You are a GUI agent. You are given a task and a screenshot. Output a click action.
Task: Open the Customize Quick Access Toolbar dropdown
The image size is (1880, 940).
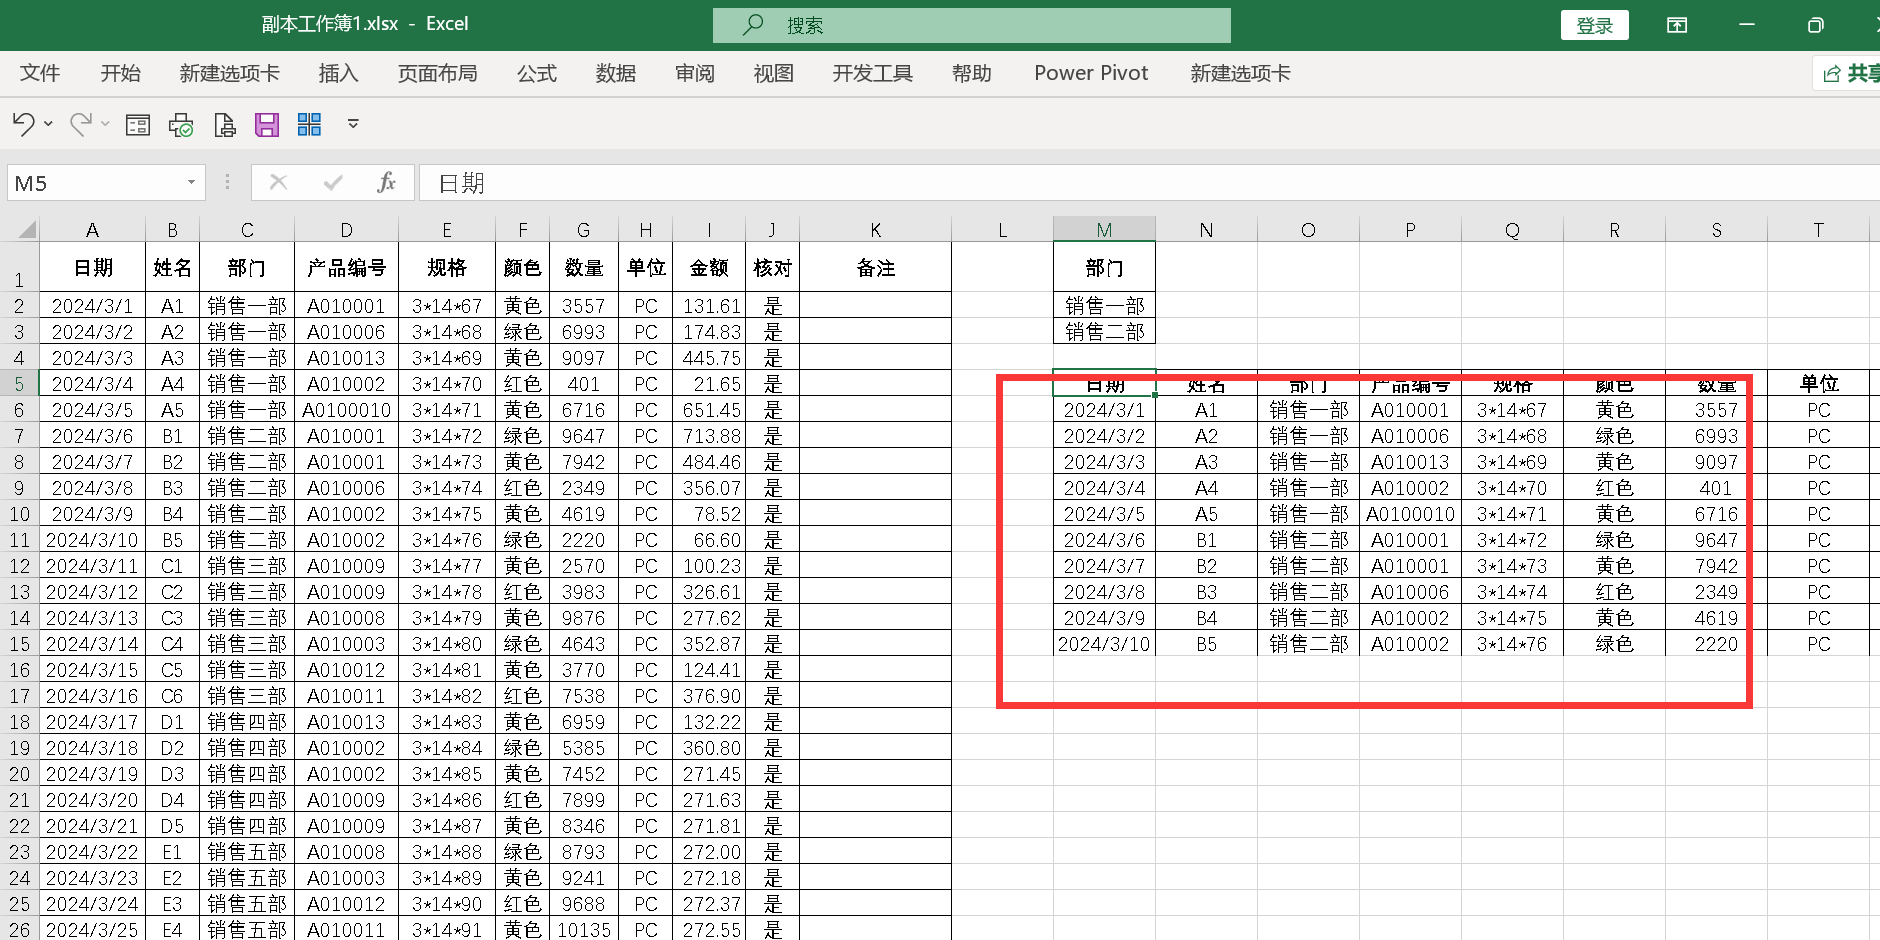click(x=353, y=125)
